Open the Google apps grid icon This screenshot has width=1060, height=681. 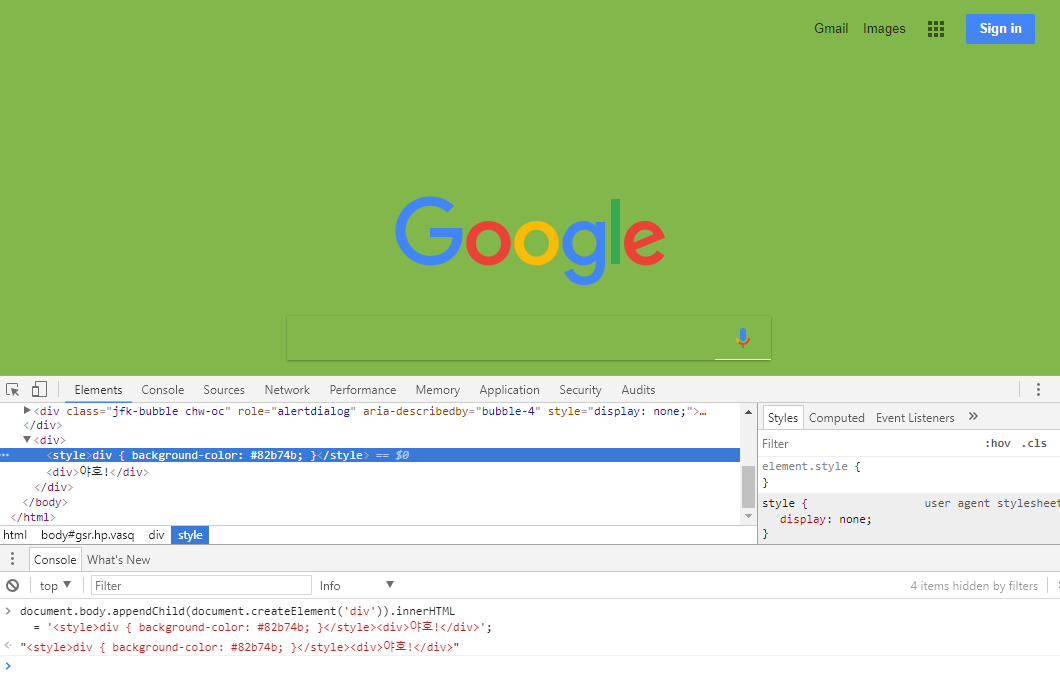tap(936, 29)
